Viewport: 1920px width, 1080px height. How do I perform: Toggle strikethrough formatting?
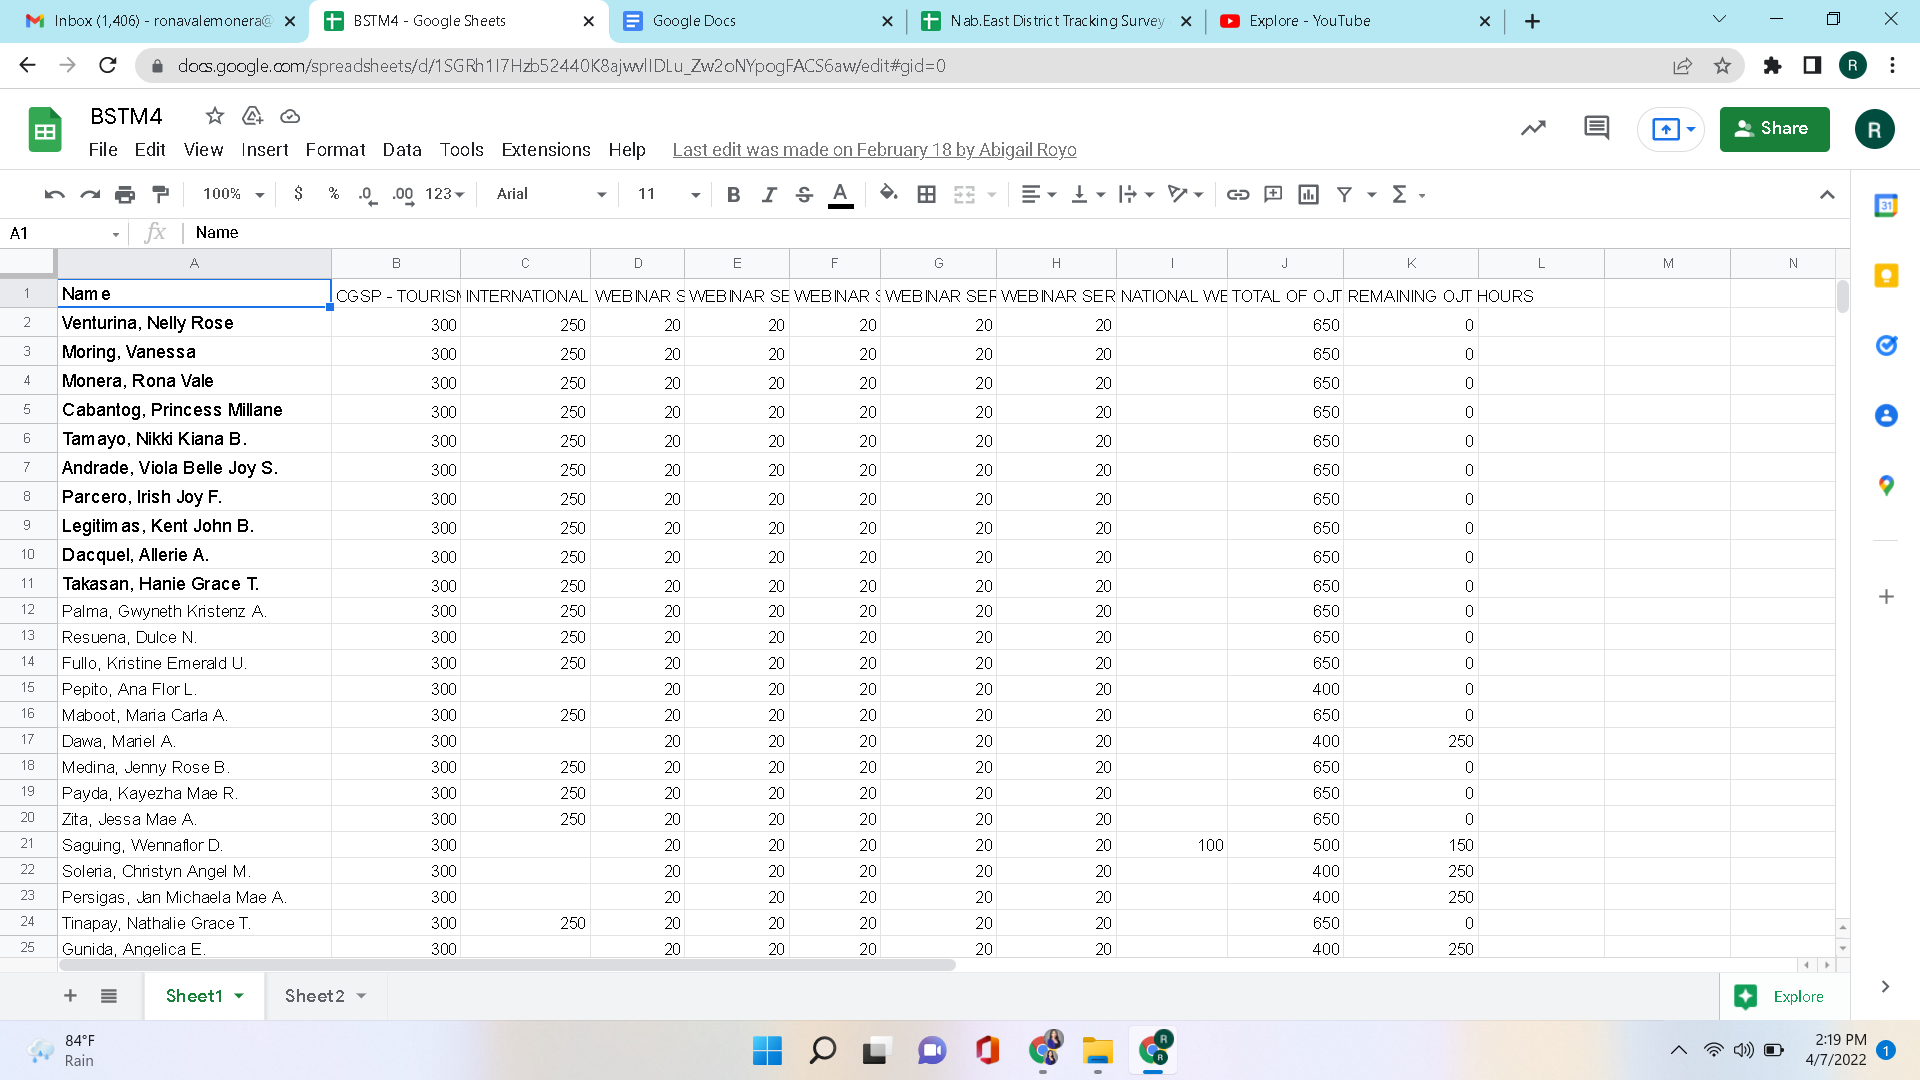click(804, 194)
